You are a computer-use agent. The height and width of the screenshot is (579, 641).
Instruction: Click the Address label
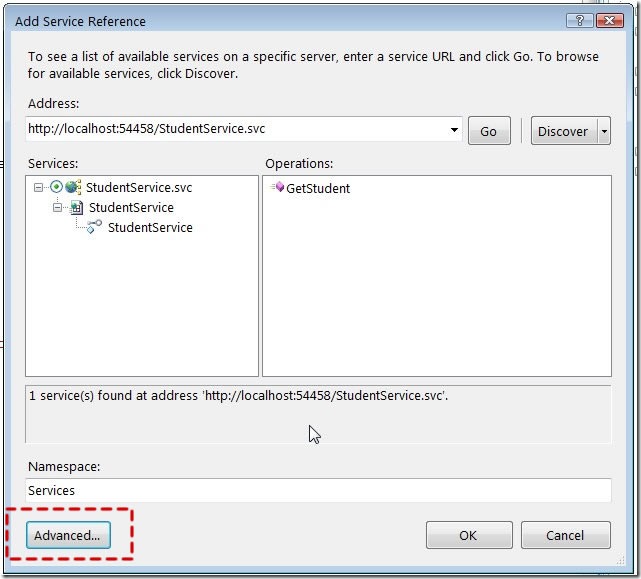click(x=54, y=103)
